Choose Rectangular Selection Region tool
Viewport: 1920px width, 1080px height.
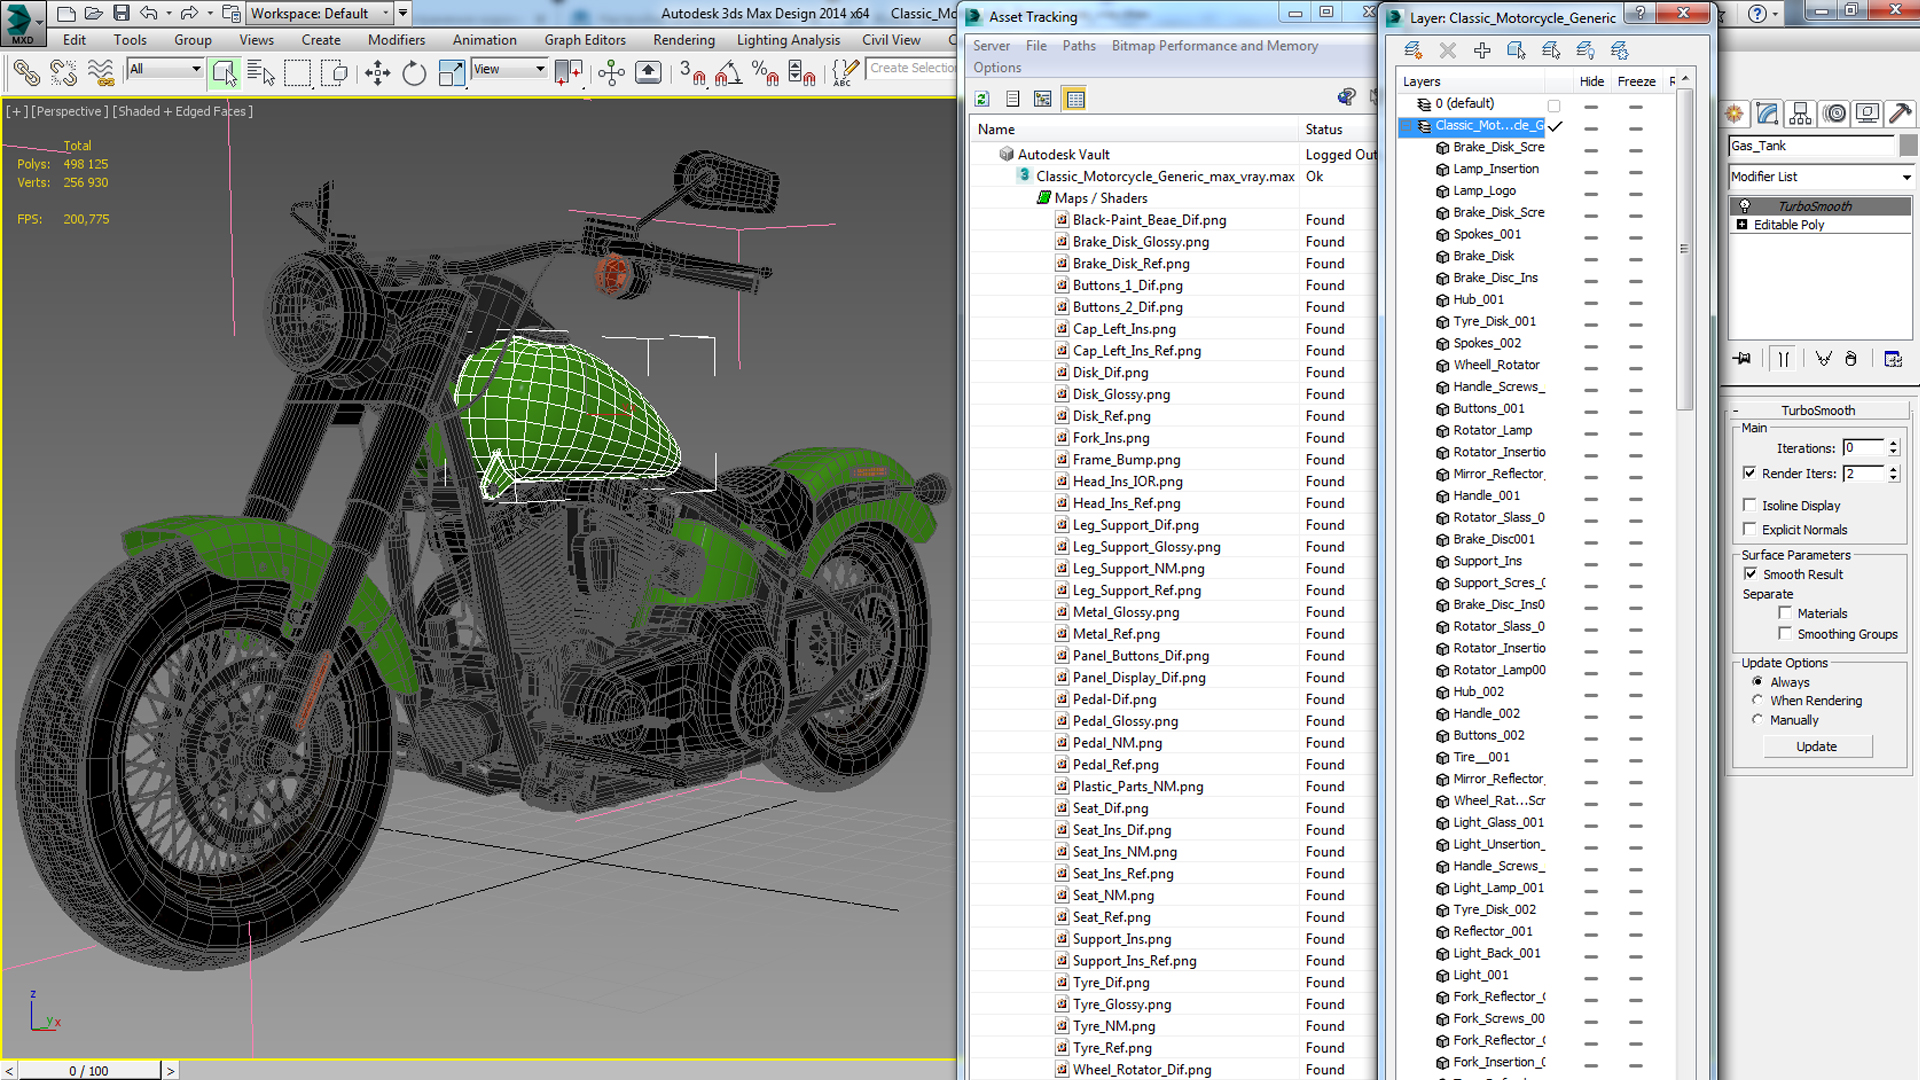298,72
